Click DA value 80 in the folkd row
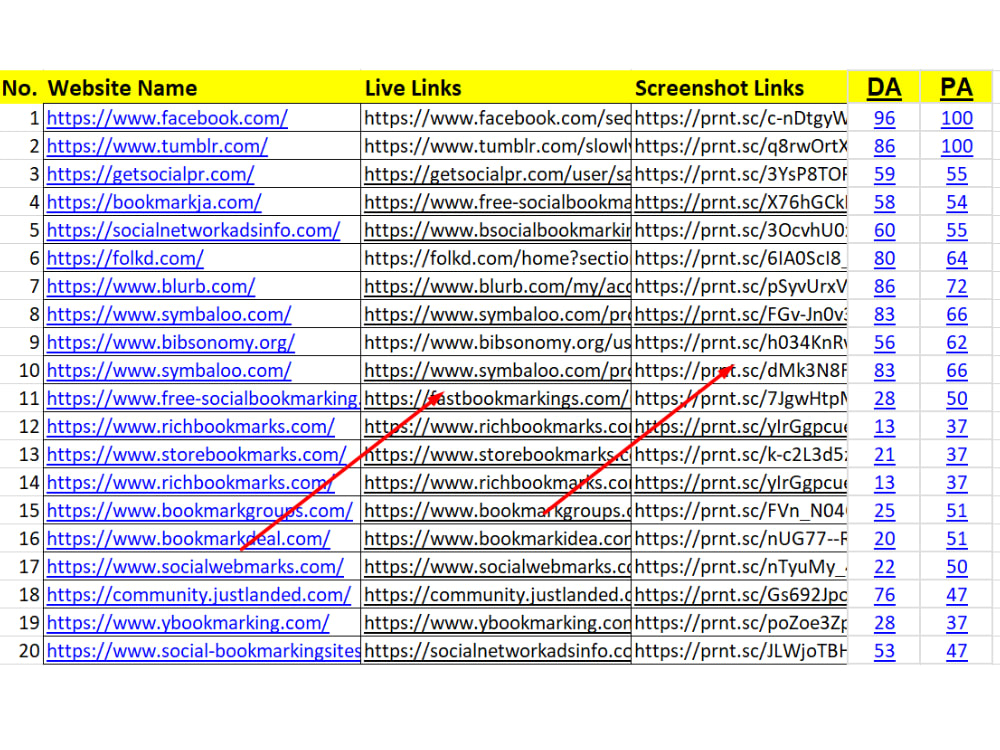 click(884, 258)
